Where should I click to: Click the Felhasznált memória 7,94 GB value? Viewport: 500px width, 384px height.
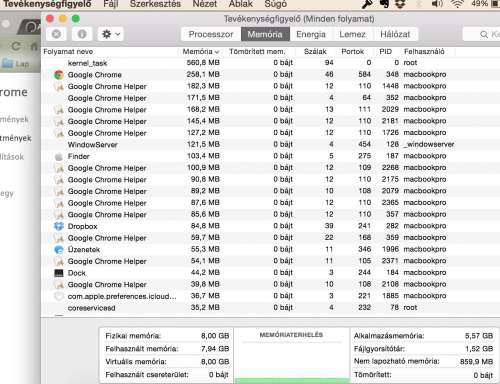215,349
